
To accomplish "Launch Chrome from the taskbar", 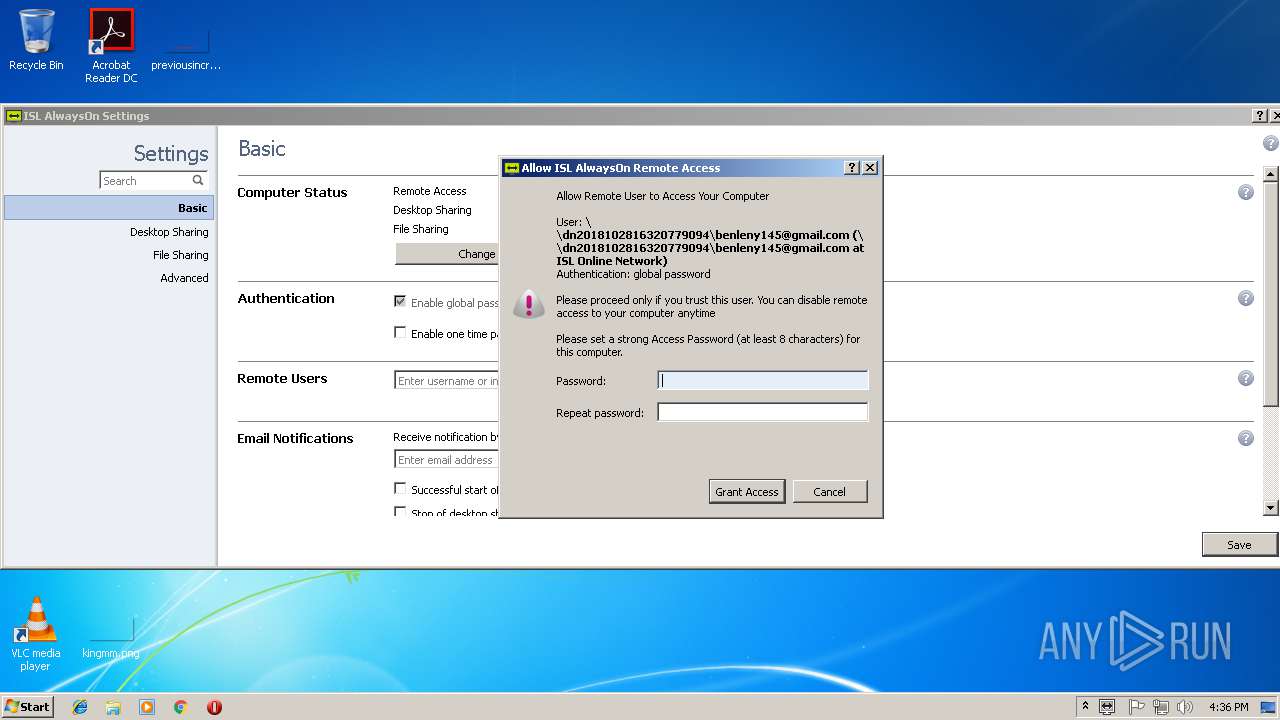I will pyautogui.click(x=181, y=707).
